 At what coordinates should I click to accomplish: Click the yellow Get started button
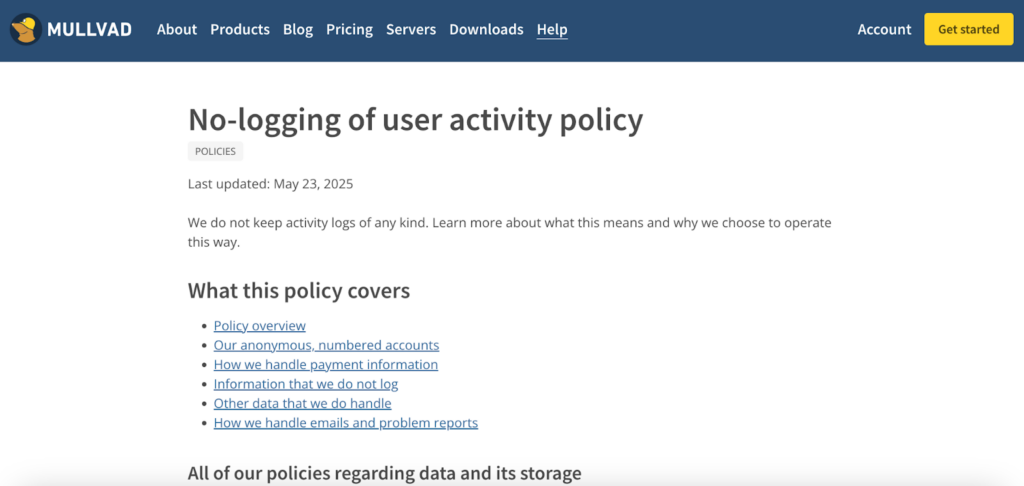(968, 29)
